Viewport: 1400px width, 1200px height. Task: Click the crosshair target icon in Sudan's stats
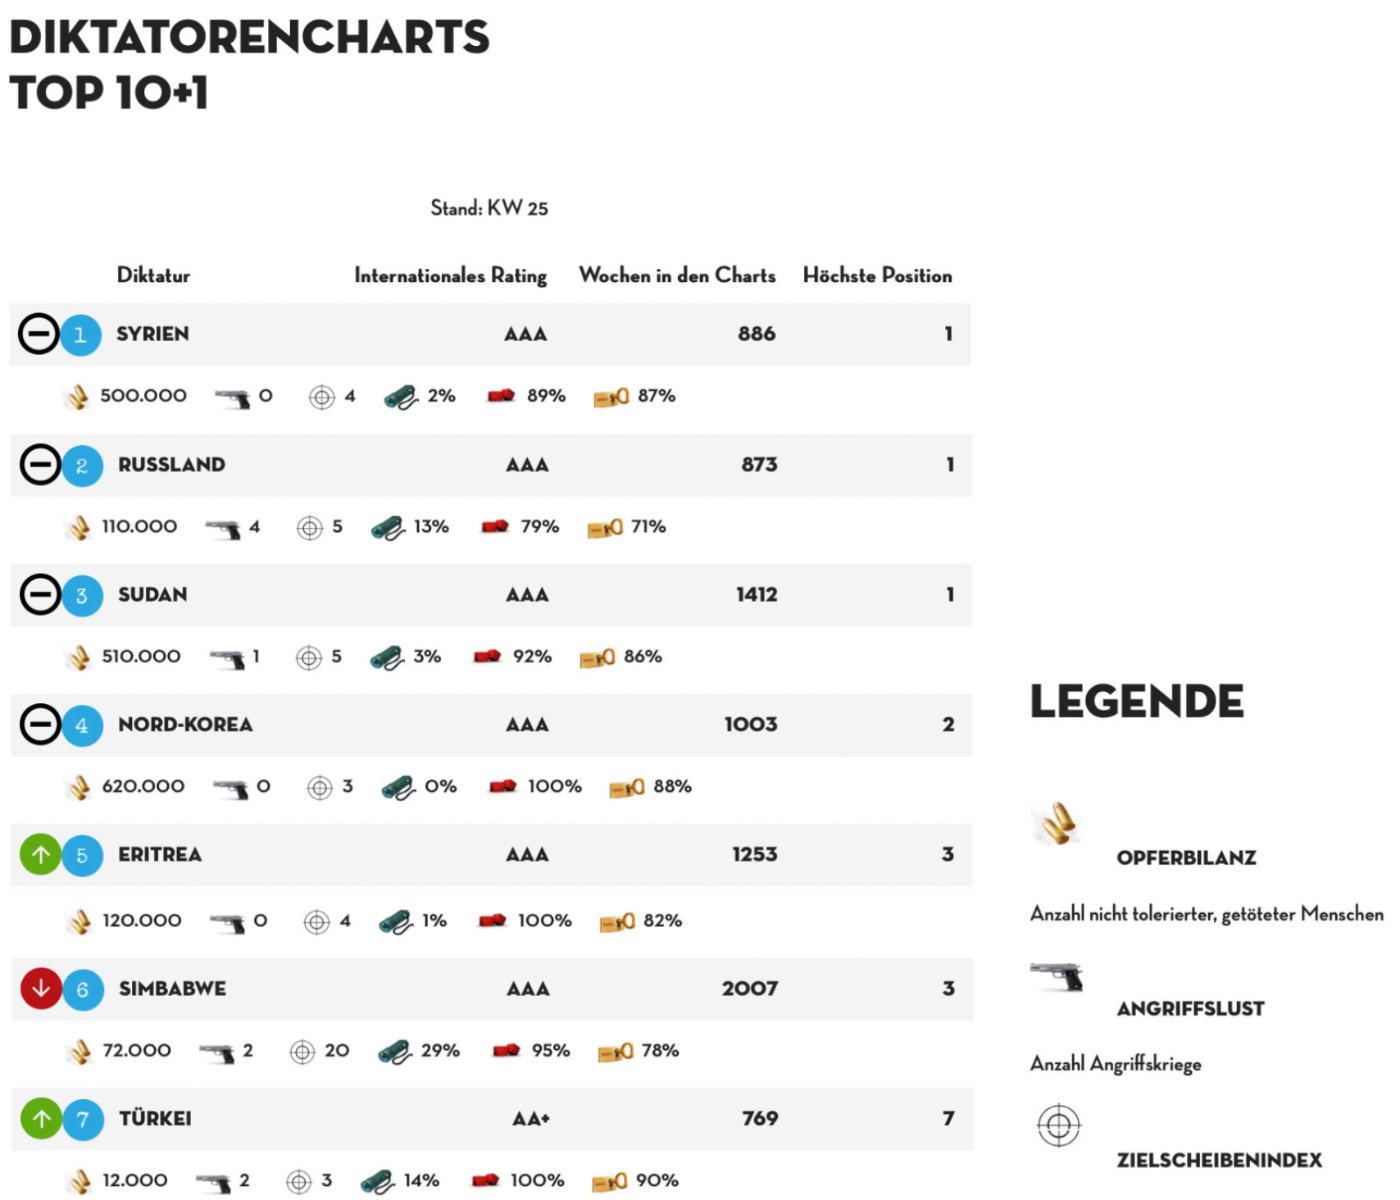[x=308, y=658]
